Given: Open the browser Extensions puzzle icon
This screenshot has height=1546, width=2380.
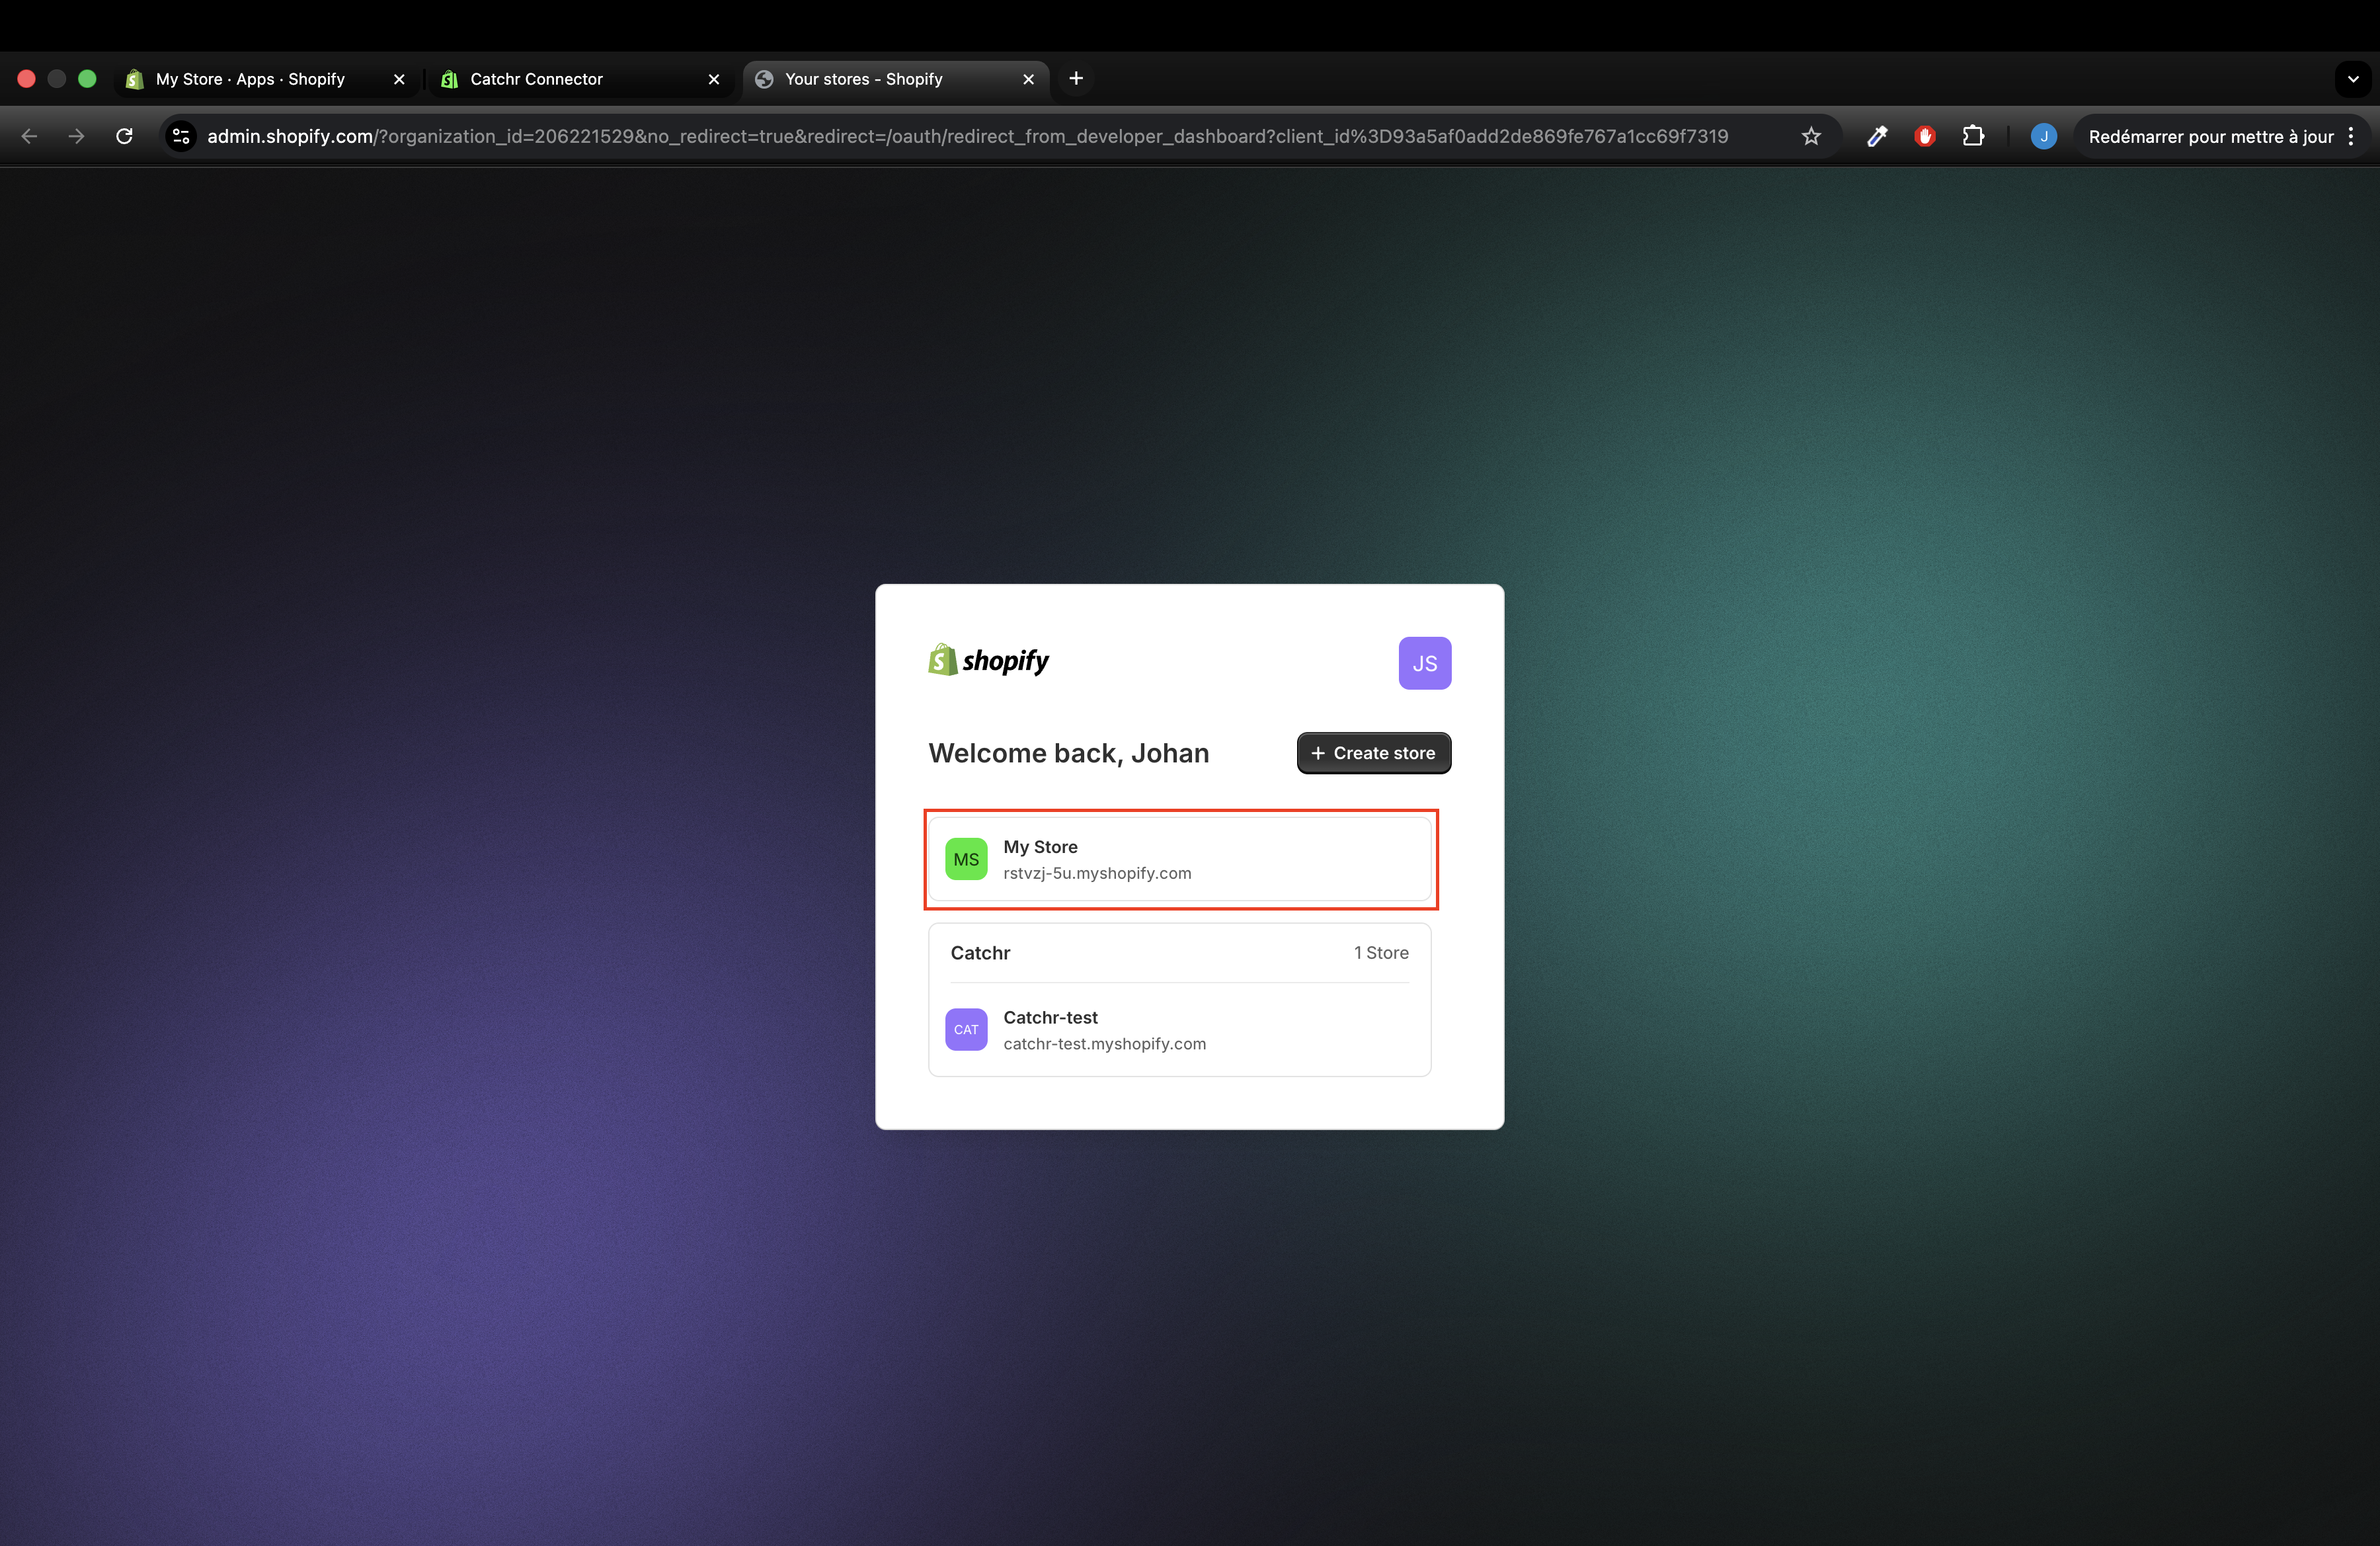Looking at the screenshot, I should pyautogui.click(x=1973, y=136).
